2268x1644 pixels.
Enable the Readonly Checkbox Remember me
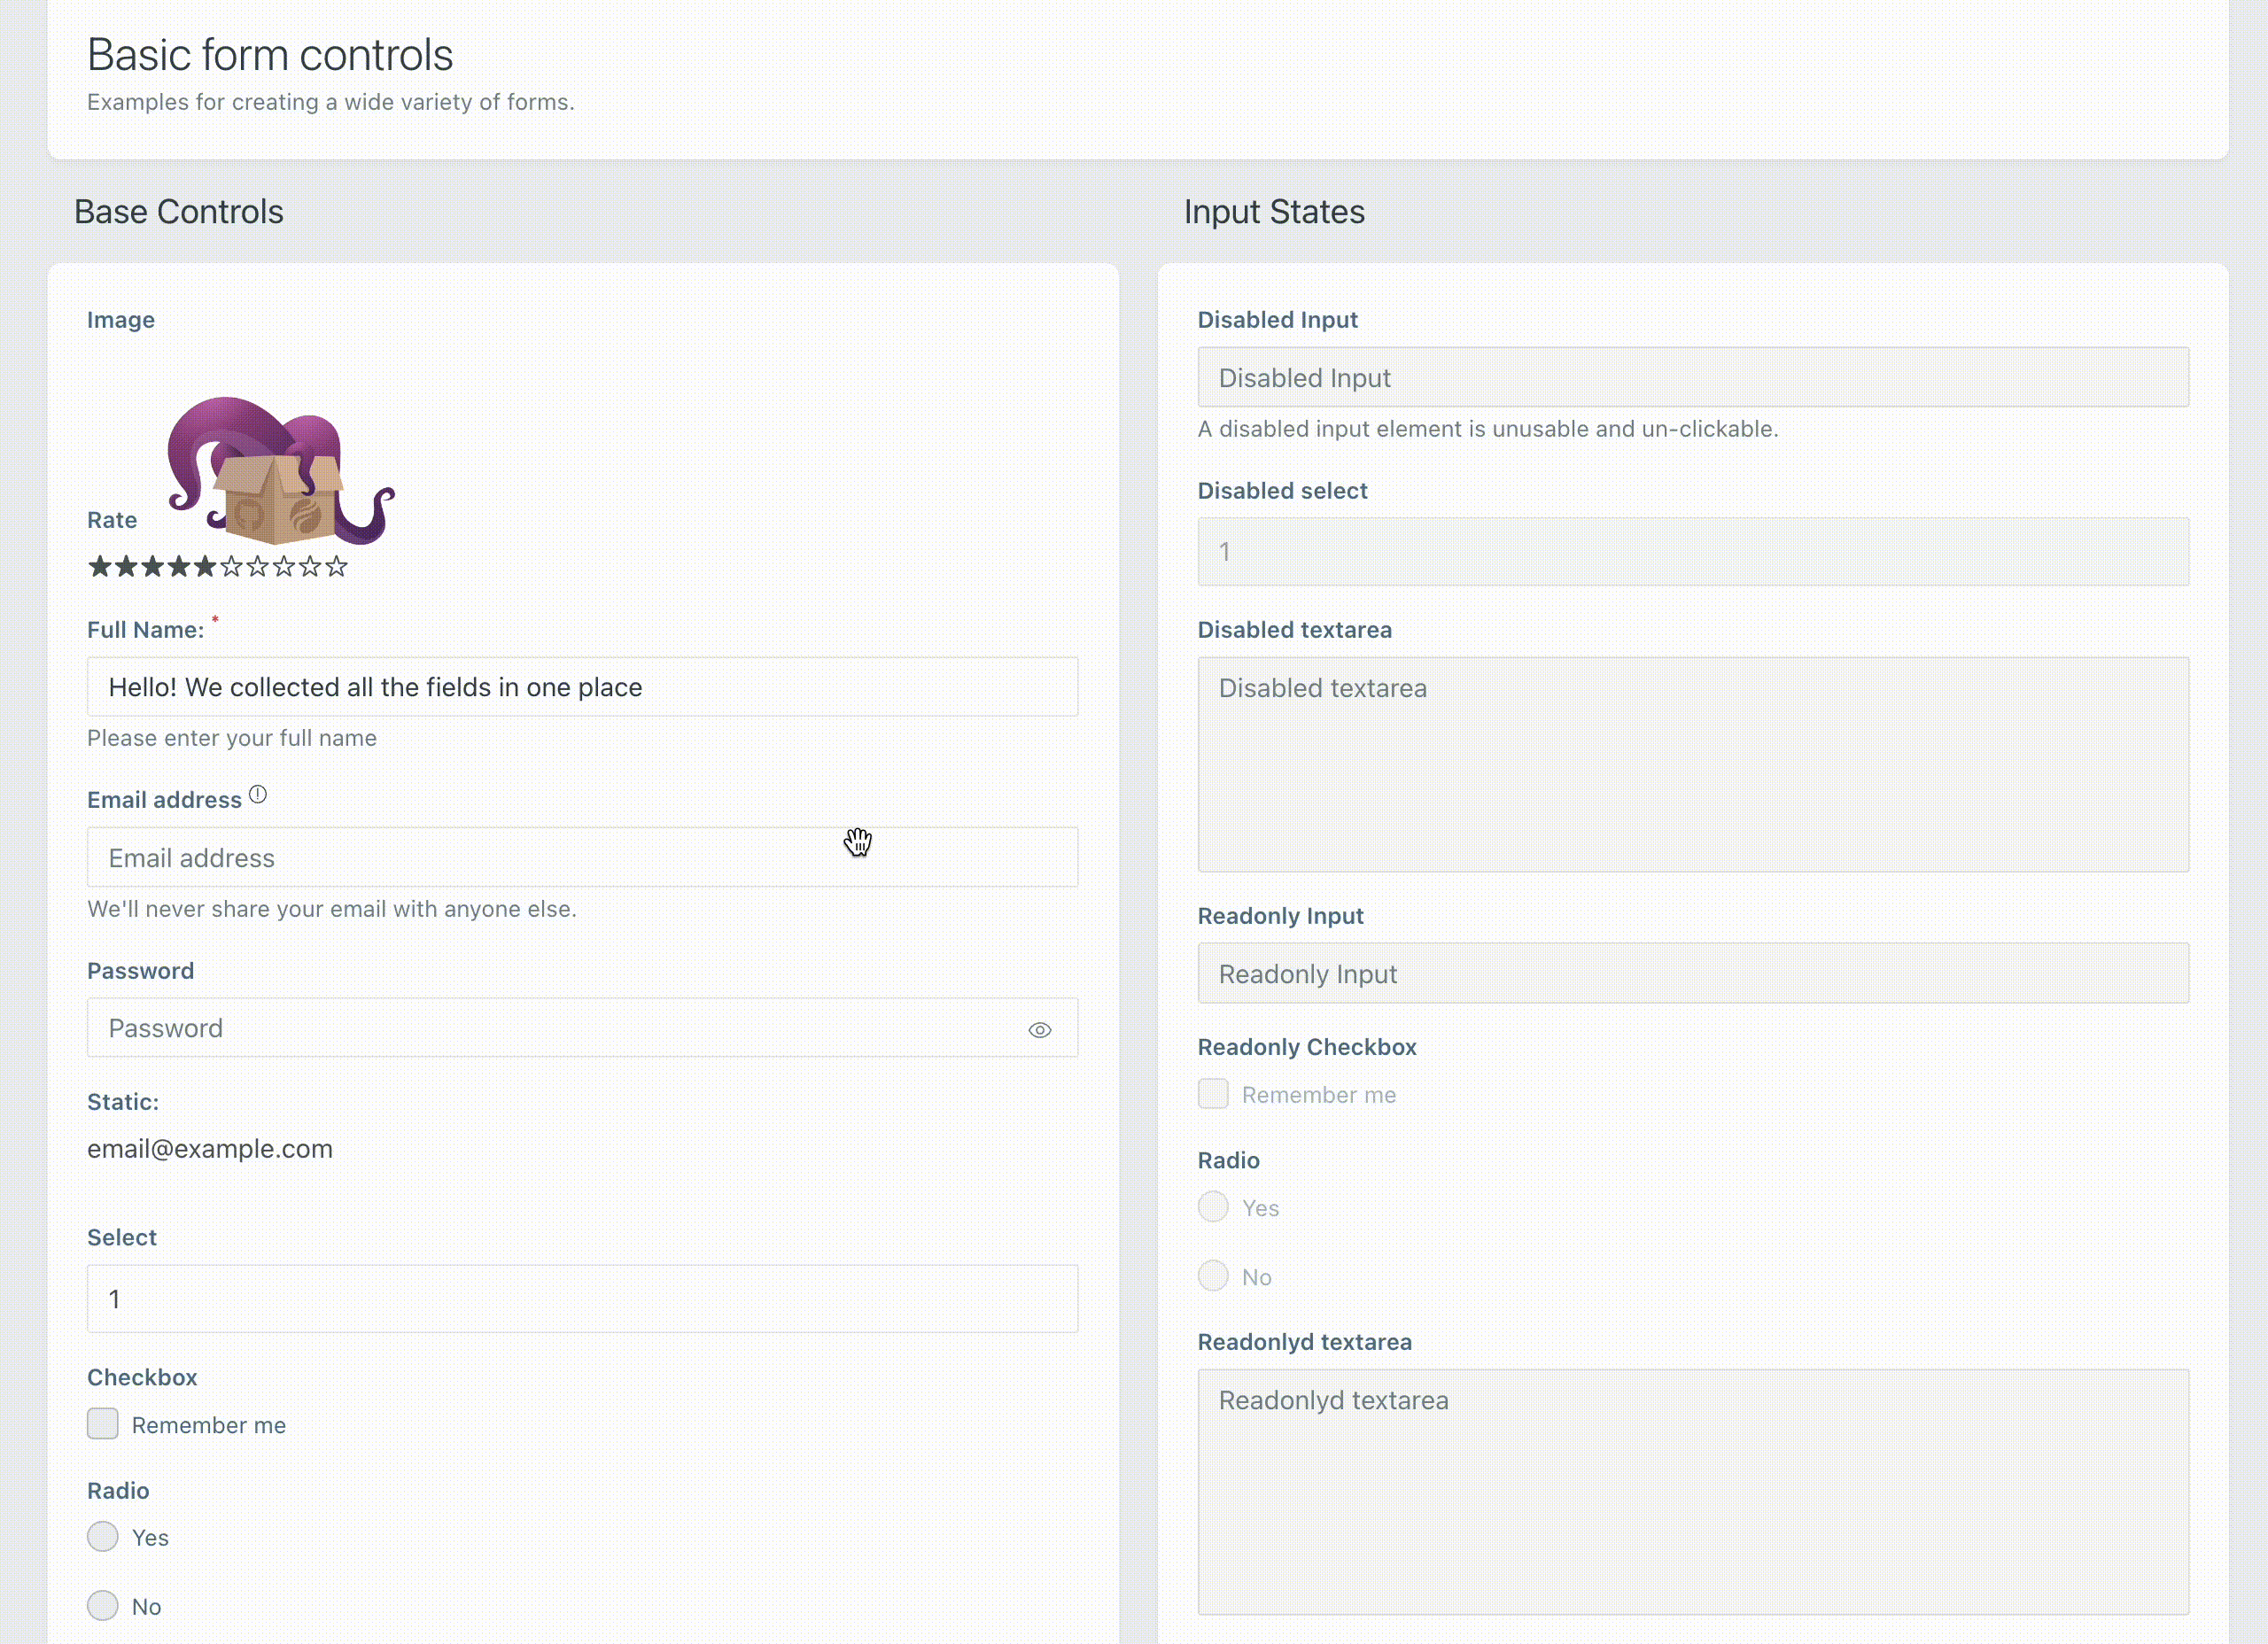tap(1213, 1093)
